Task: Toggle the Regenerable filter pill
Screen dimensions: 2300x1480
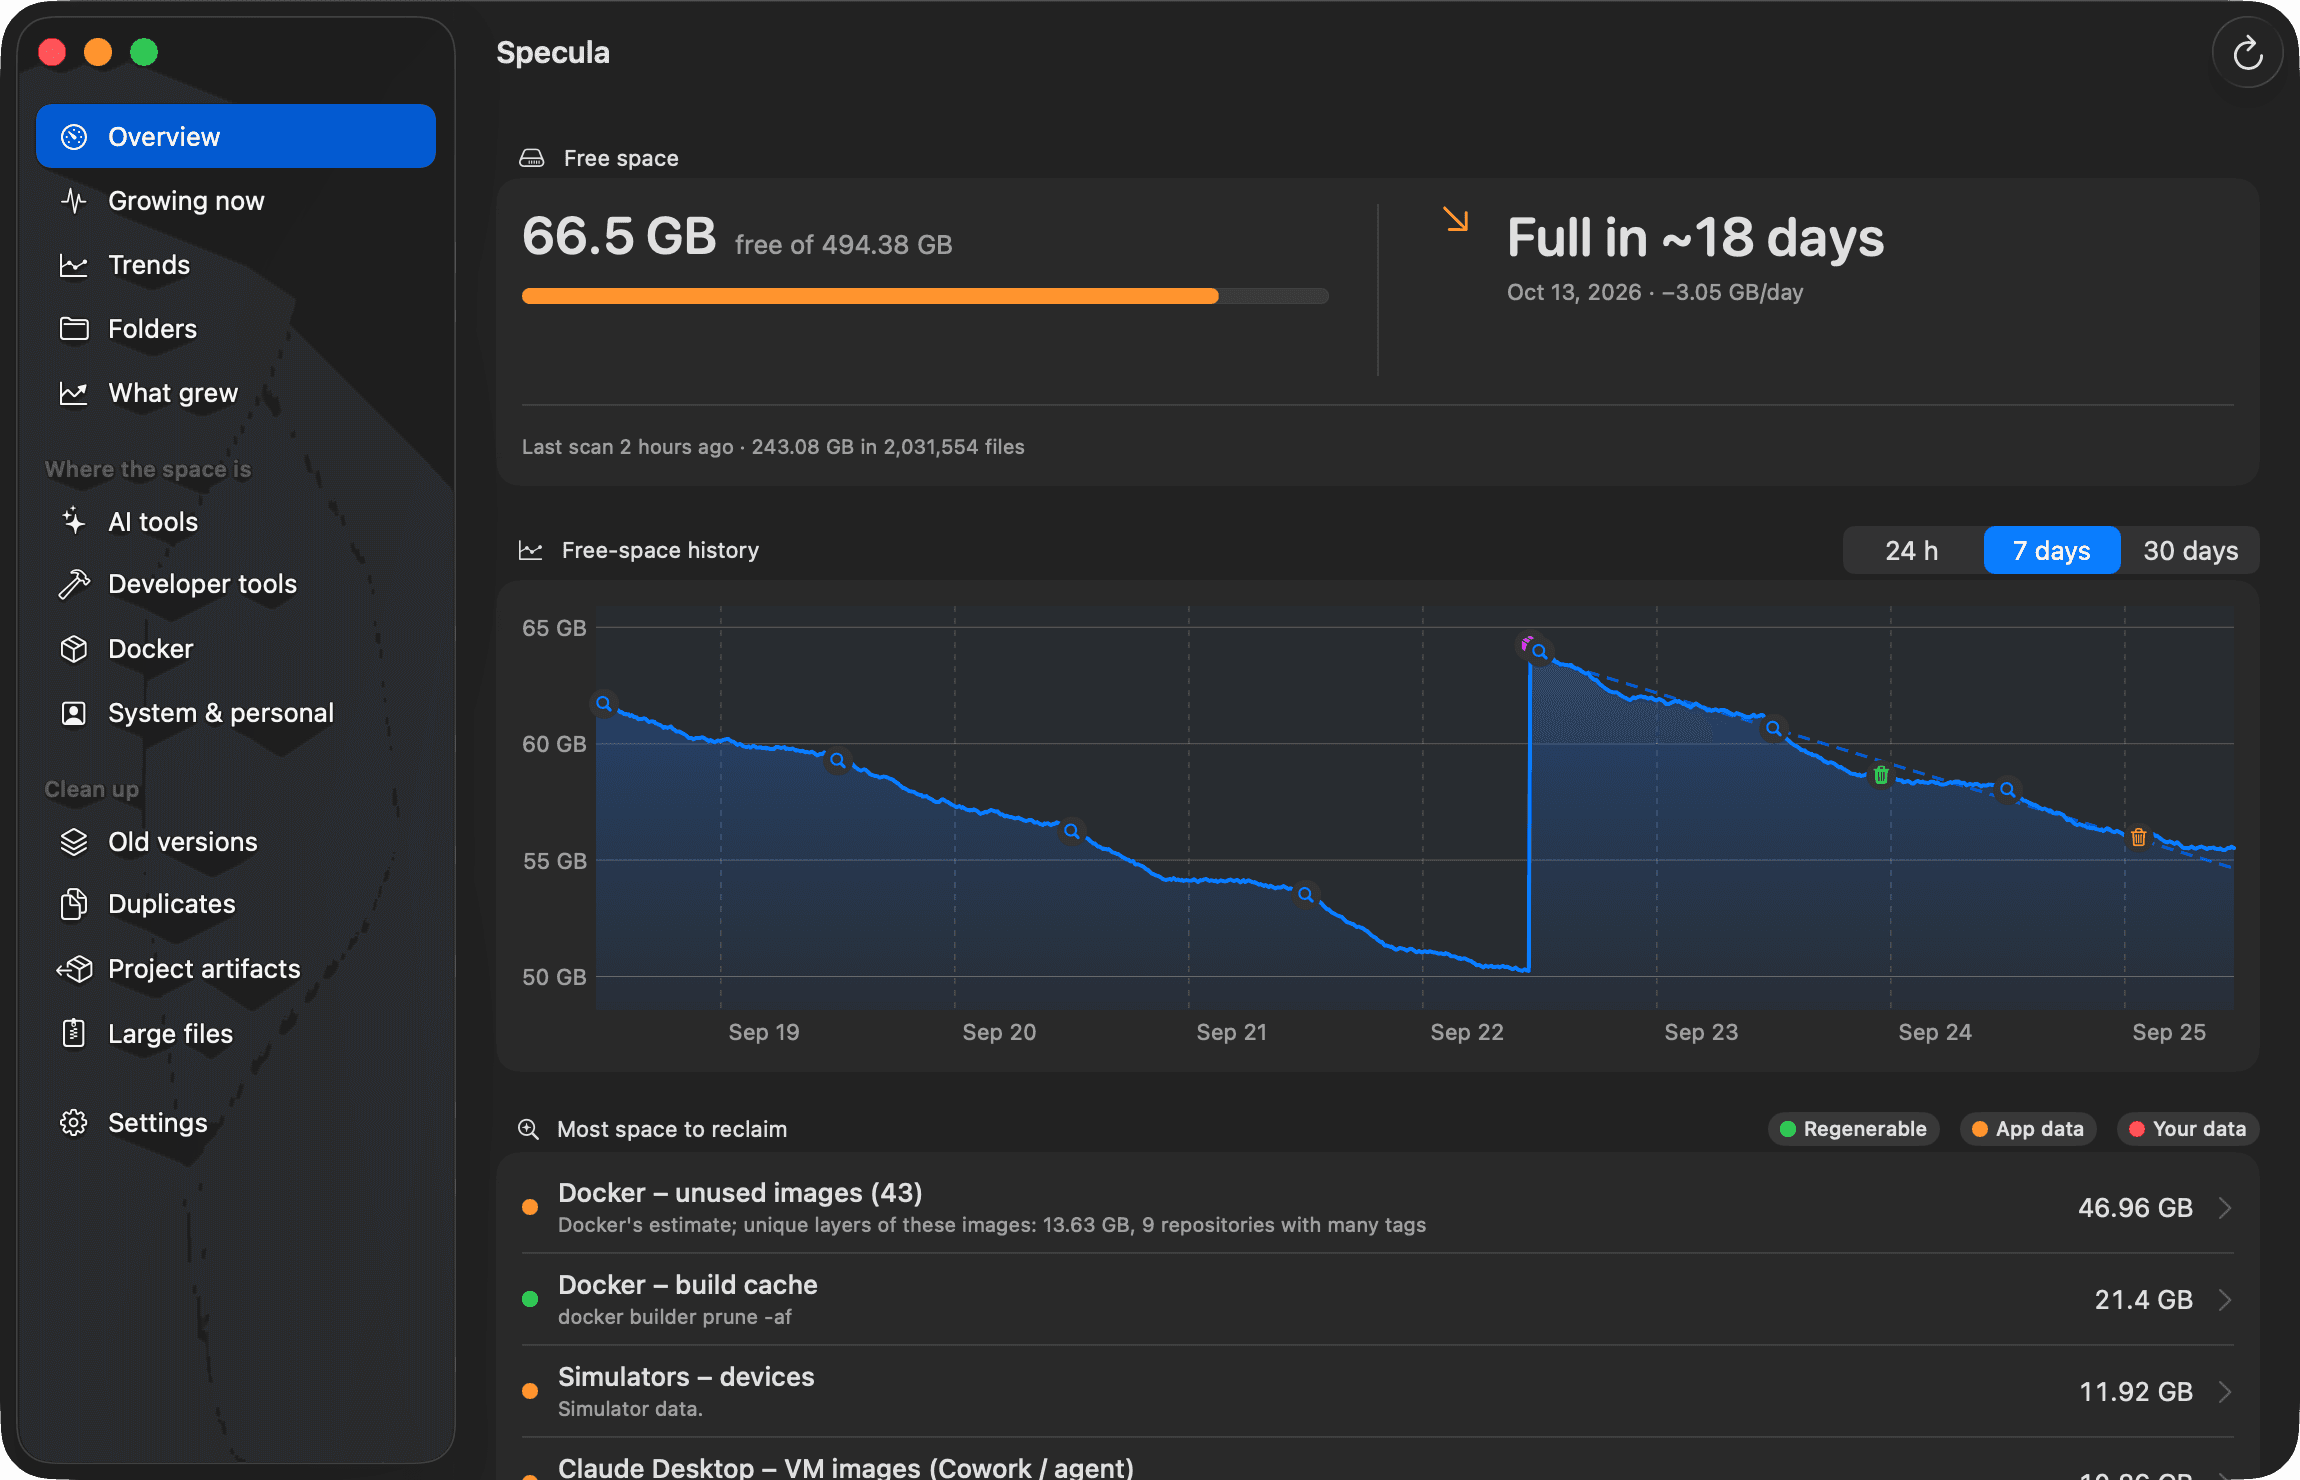Action: coord(1854,1129)
